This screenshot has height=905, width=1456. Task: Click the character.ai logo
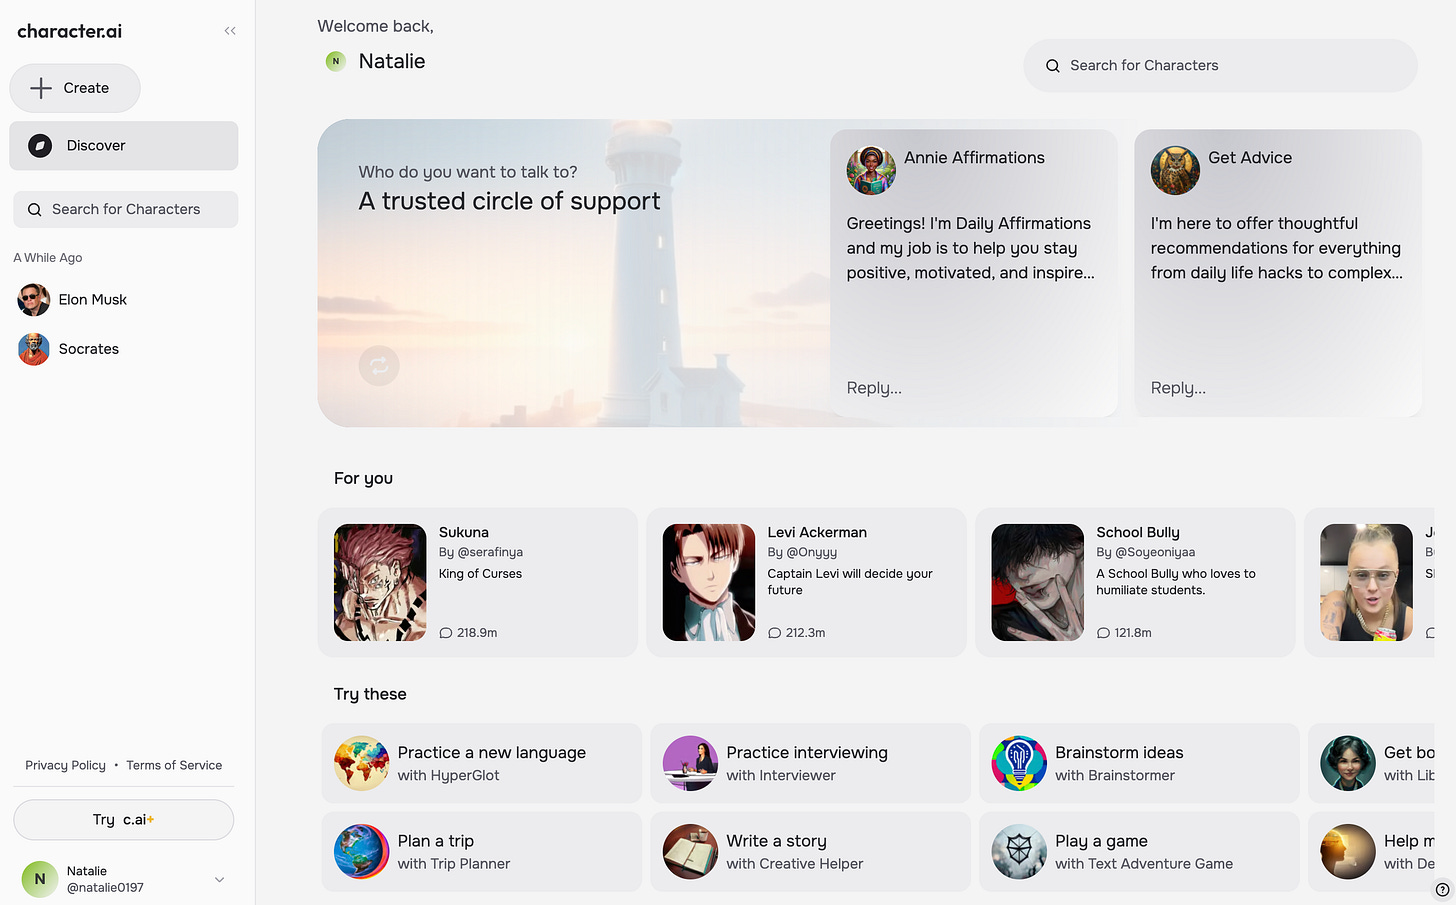(x=70, y=31)
